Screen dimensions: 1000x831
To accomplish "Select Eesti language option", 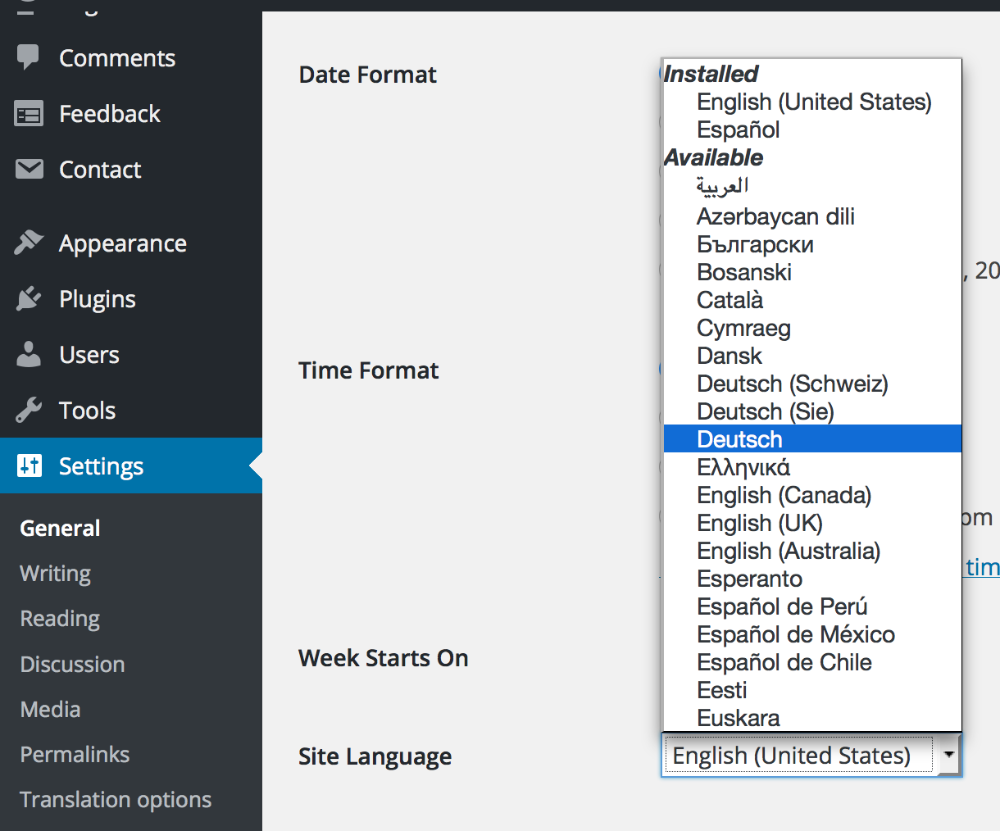I will tap(812, 690).
